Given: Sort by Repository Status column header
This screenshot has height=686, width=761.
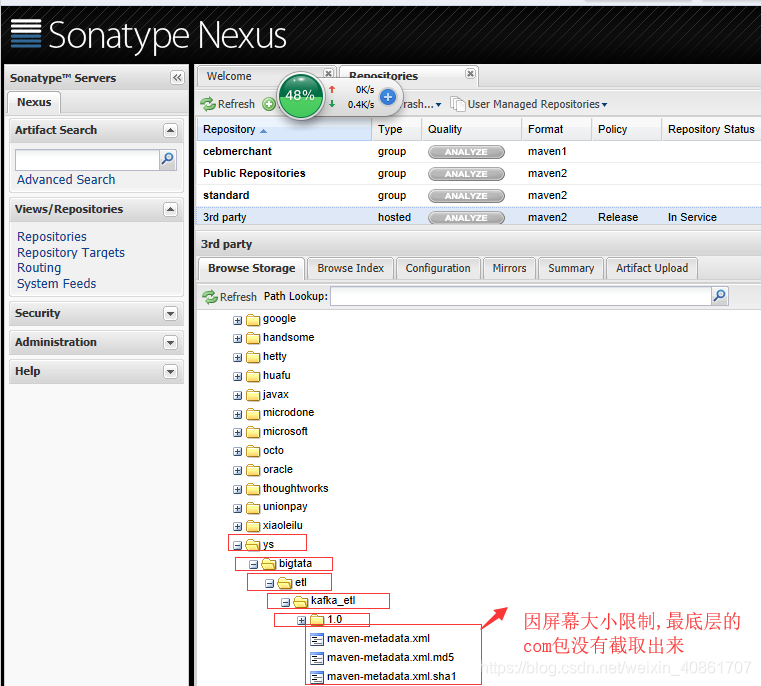Looking at the screenshot, I should click(711, 129).
